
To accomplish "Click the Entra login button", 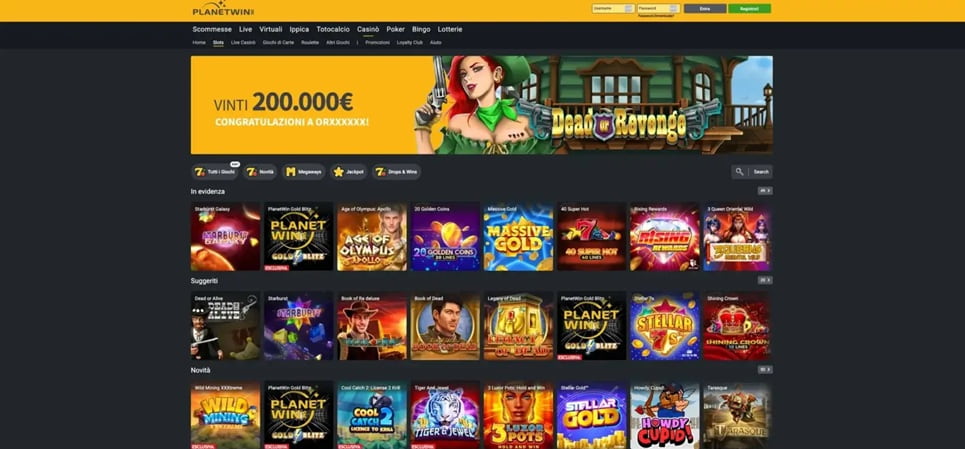I will (705, 9).
